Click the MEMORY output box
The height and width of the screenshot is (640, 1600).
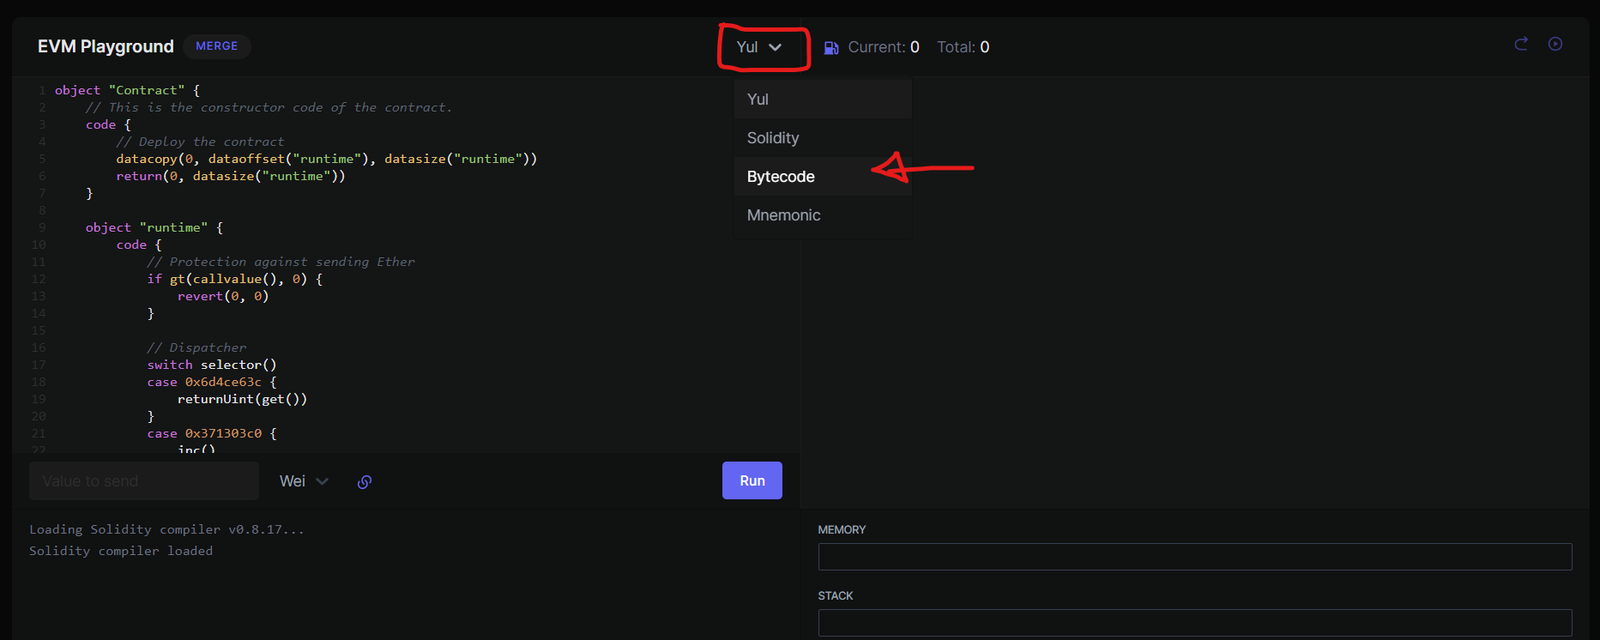tap(1195, 557)
